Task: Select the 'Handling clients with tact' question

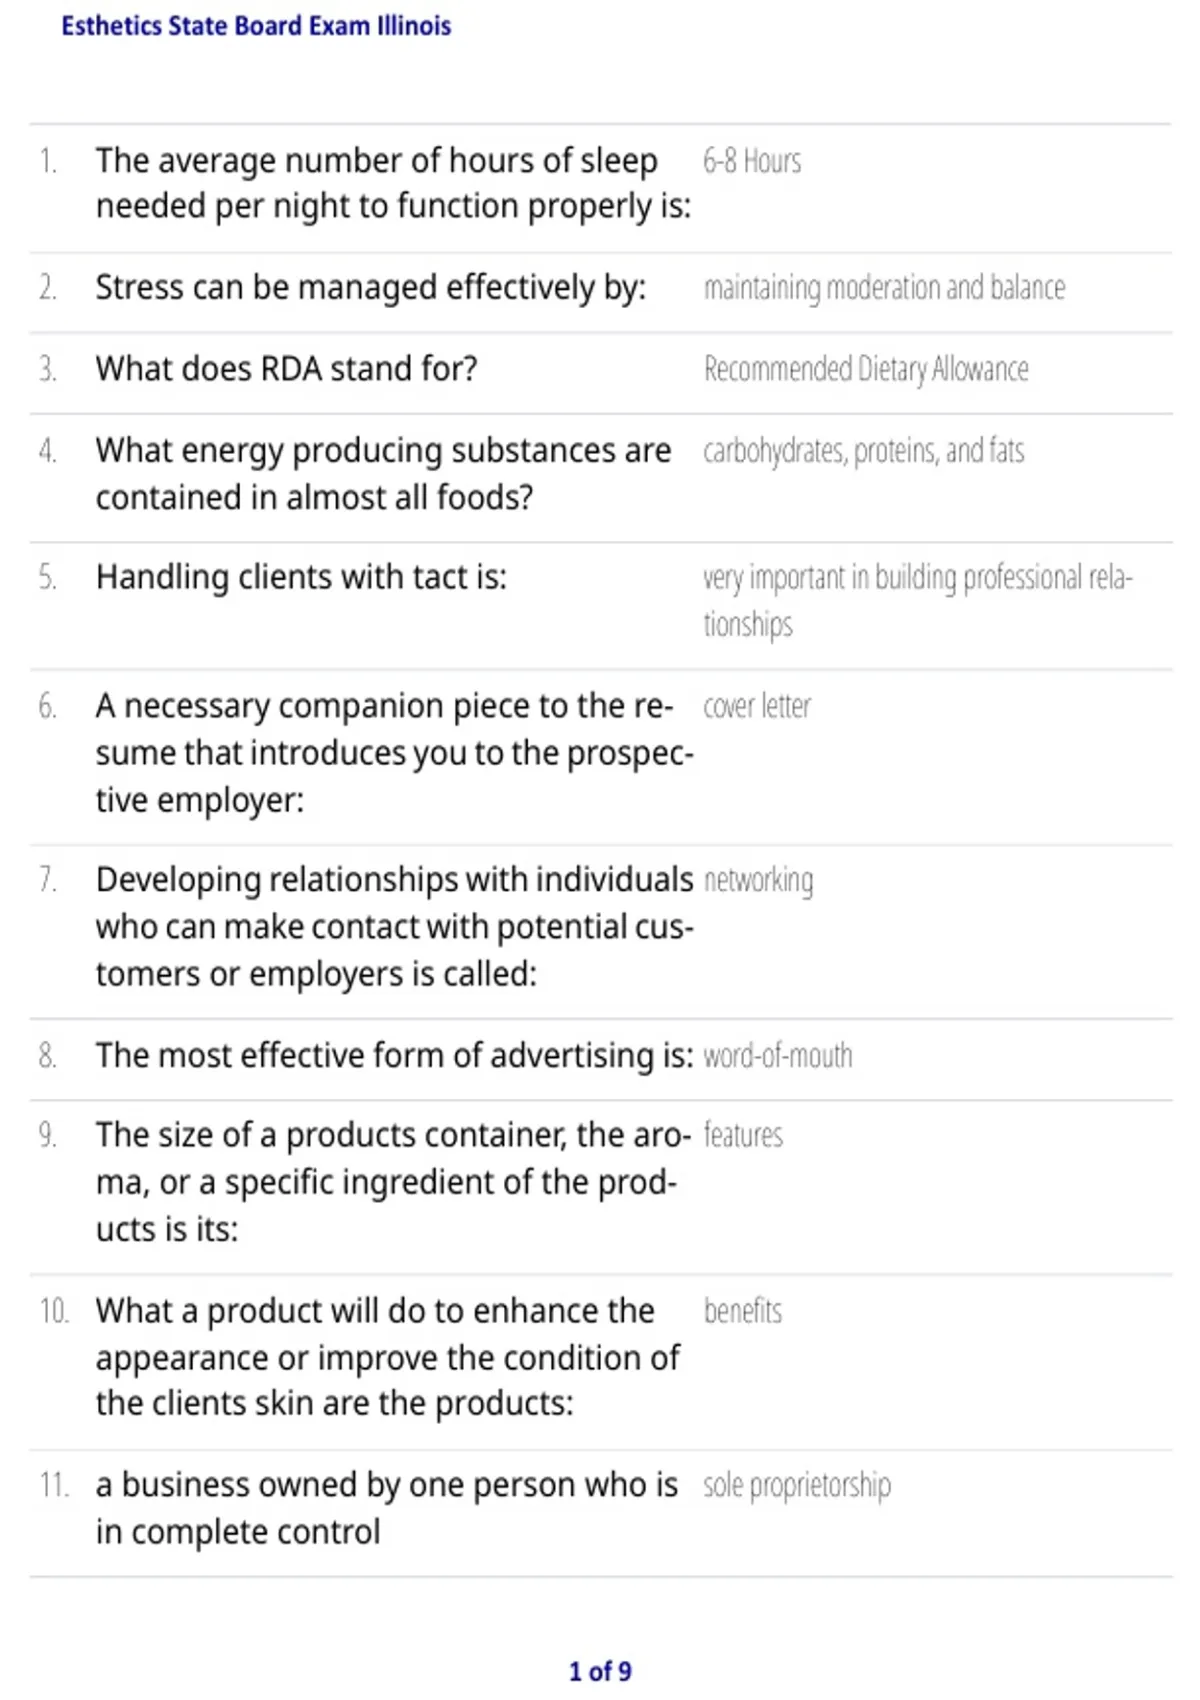Action: pos(302,577)
